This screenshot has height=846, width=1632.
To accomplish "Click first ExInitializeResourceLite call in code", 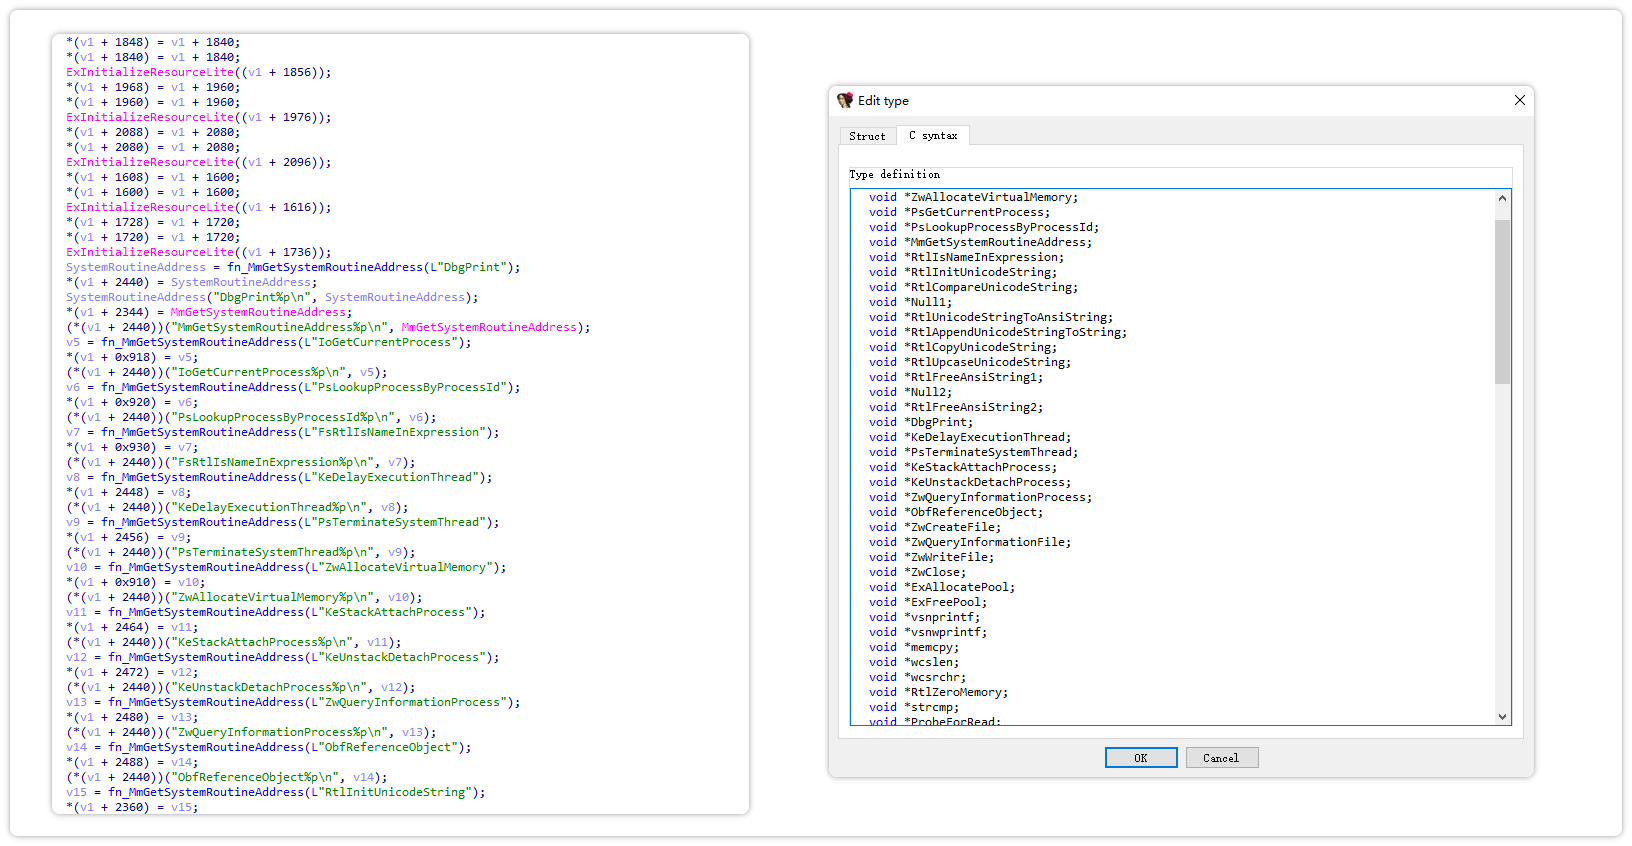I will 150,72.
